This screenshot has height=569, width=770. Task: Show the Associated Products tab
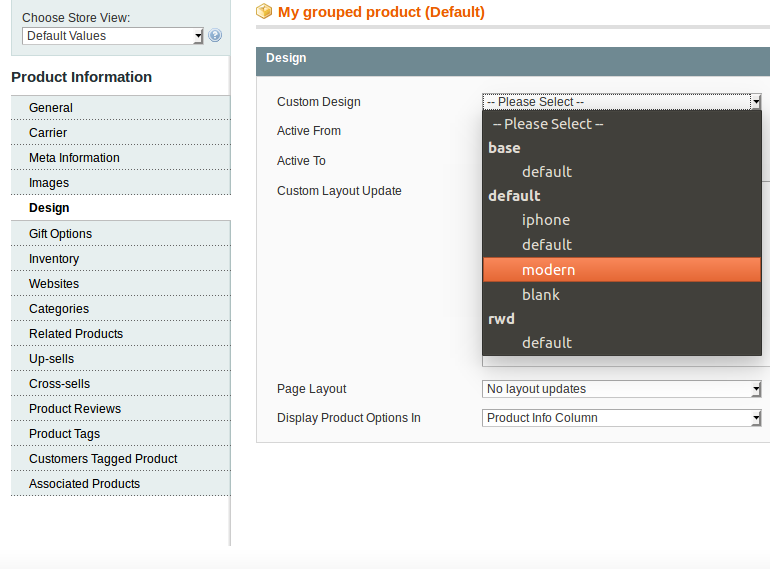[x=84, y=484]
